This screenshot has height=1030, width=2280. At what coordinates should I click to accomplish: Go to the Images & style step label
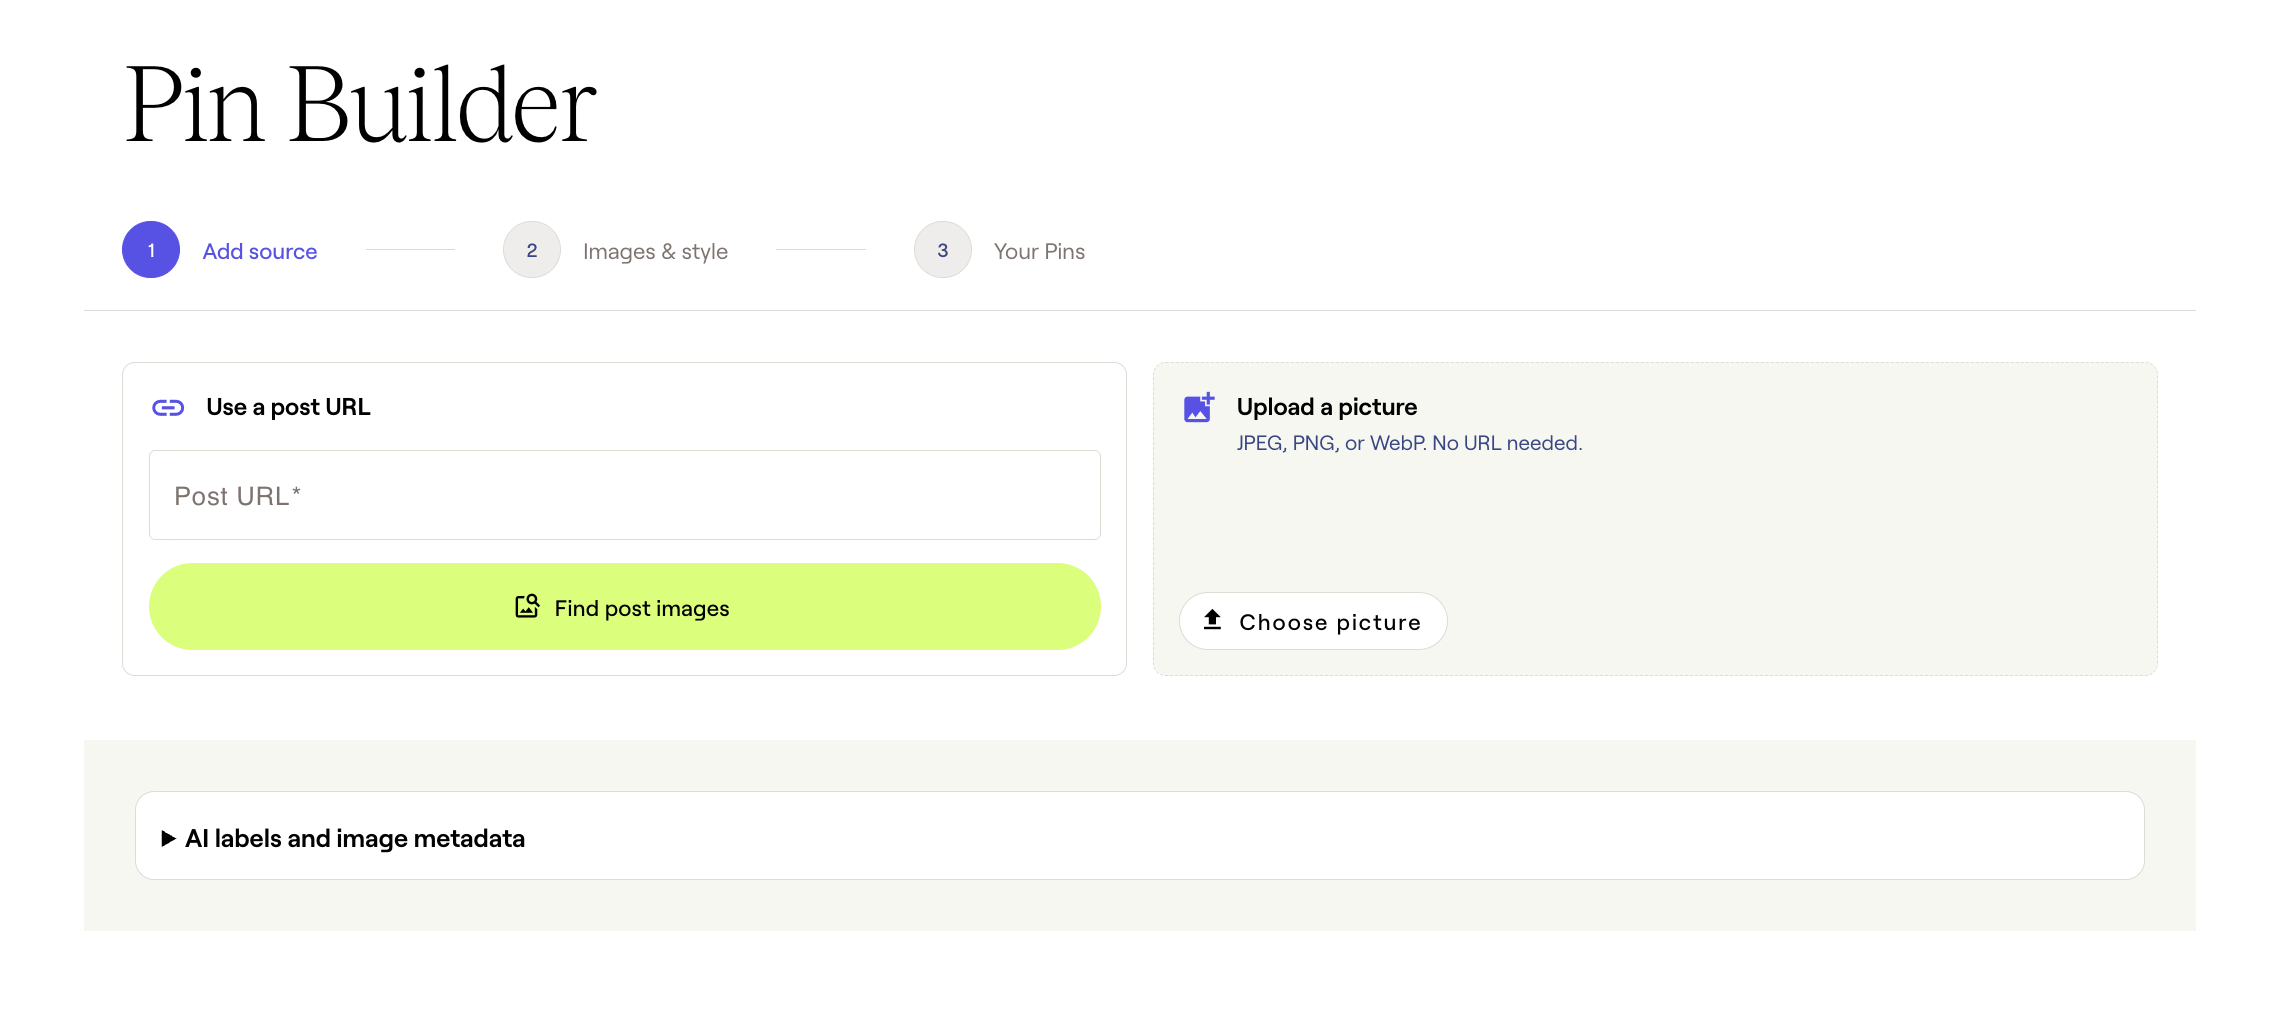pos(655,251)
